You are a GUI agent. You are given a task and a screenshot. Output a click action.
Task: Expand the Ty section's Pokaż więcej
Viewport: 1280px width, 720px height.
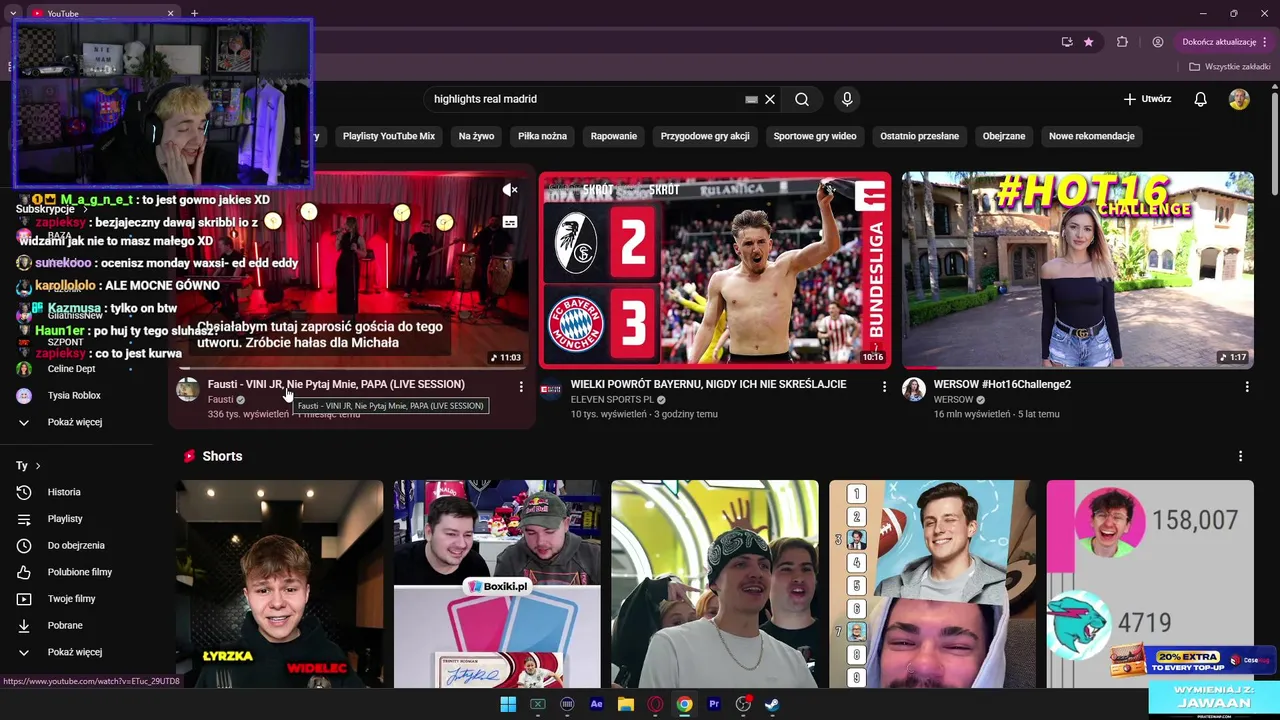click(77, 652)
